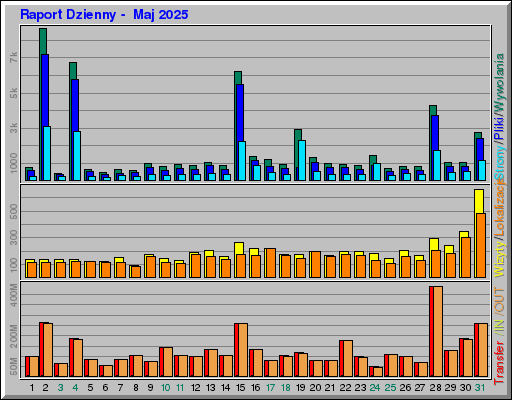
Task: Click day label 23 on the bottom axis
Action: 360,388
